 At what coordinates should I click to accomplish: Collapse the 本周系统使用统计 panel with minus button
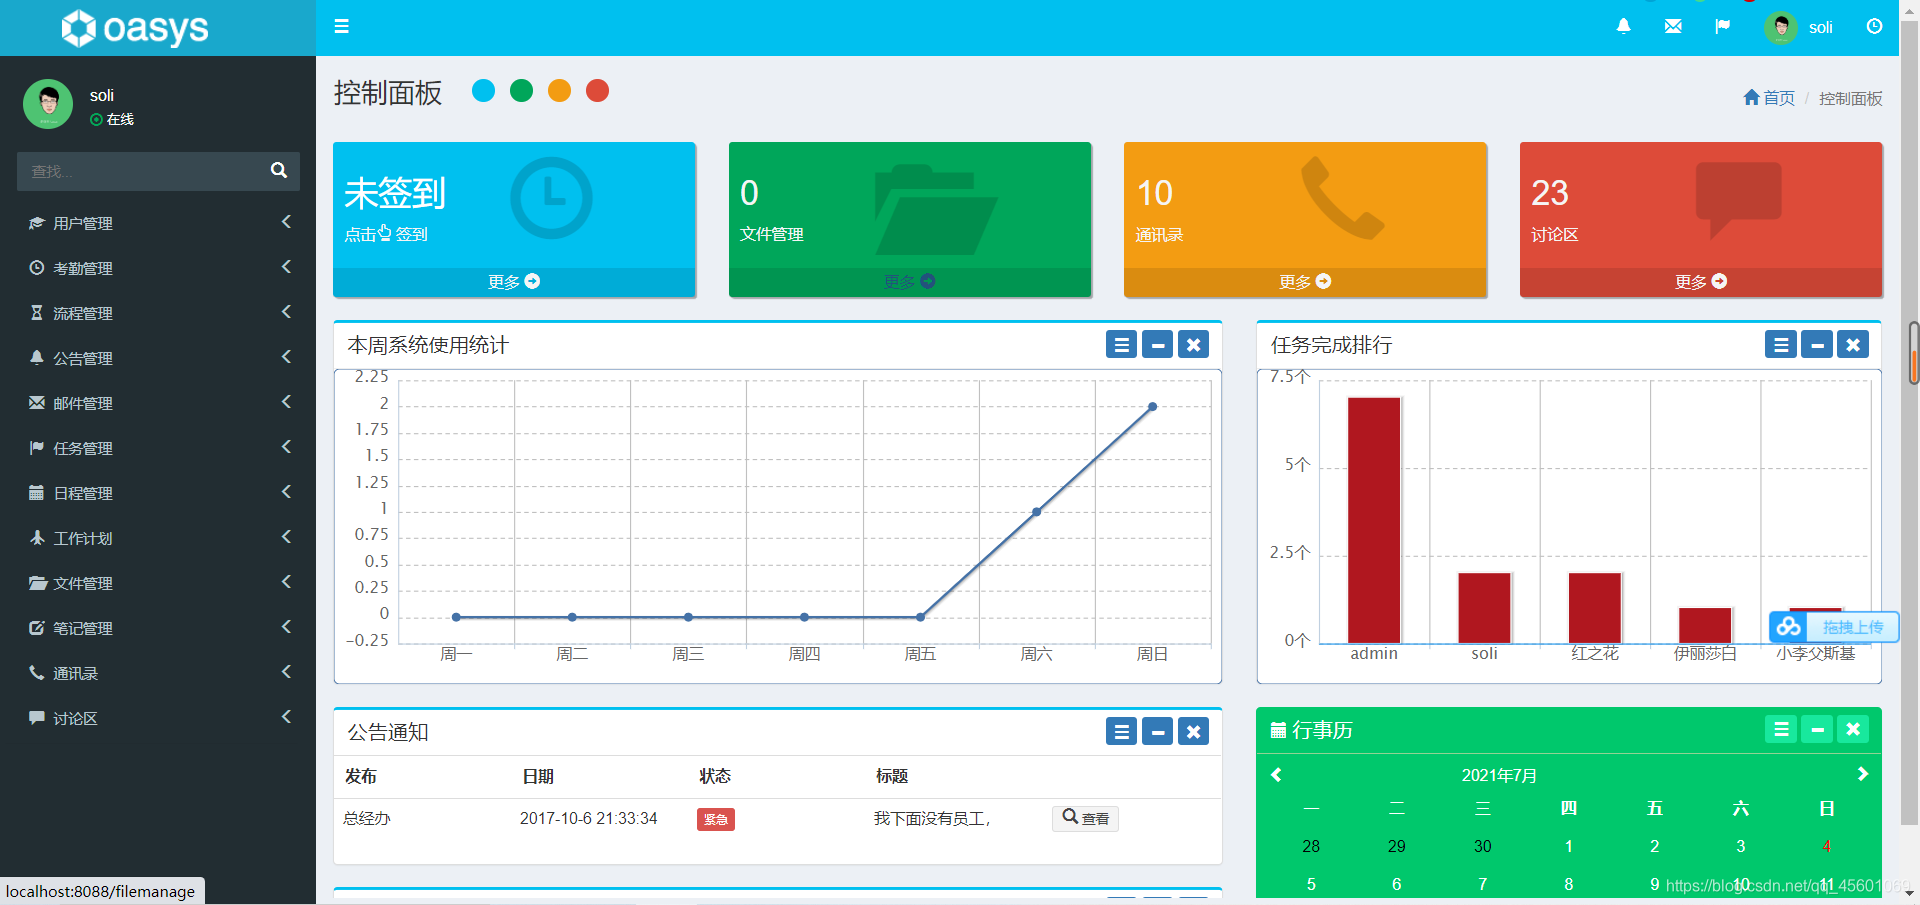point(1157,344)
